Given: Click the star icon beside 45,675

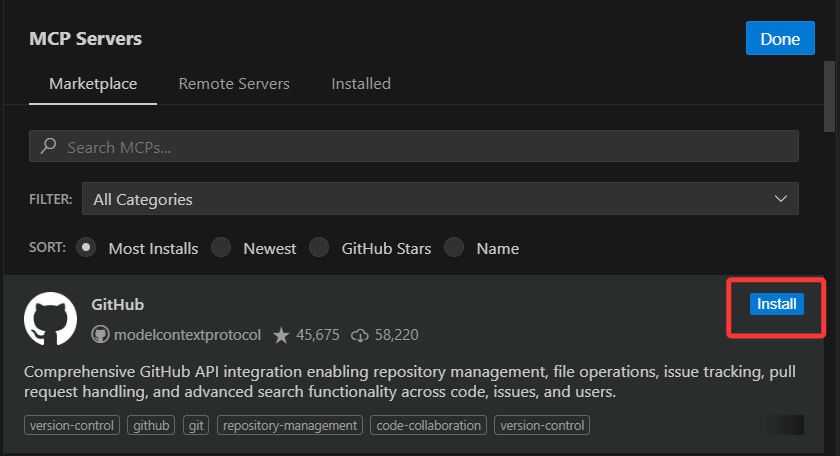Looking at the screenshot, I should [281, 335].
